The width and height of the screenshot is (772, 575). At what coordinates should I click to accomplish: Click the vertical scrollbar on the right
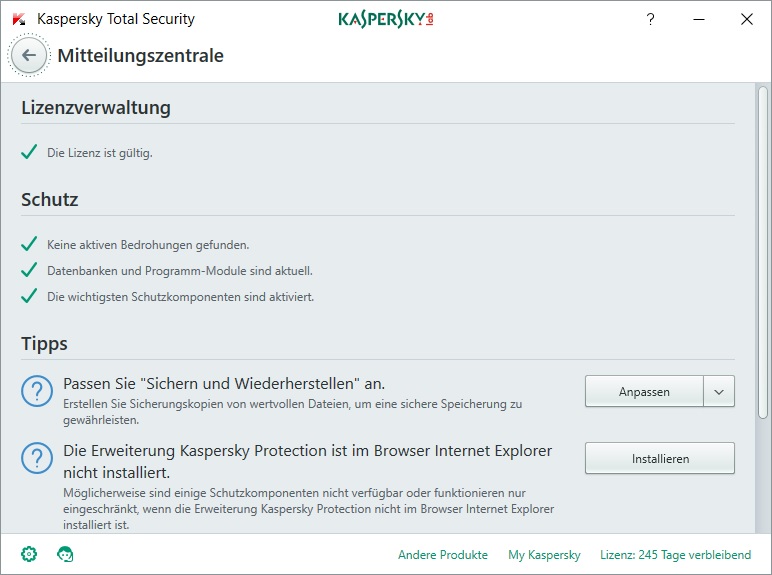click(763, 250)
